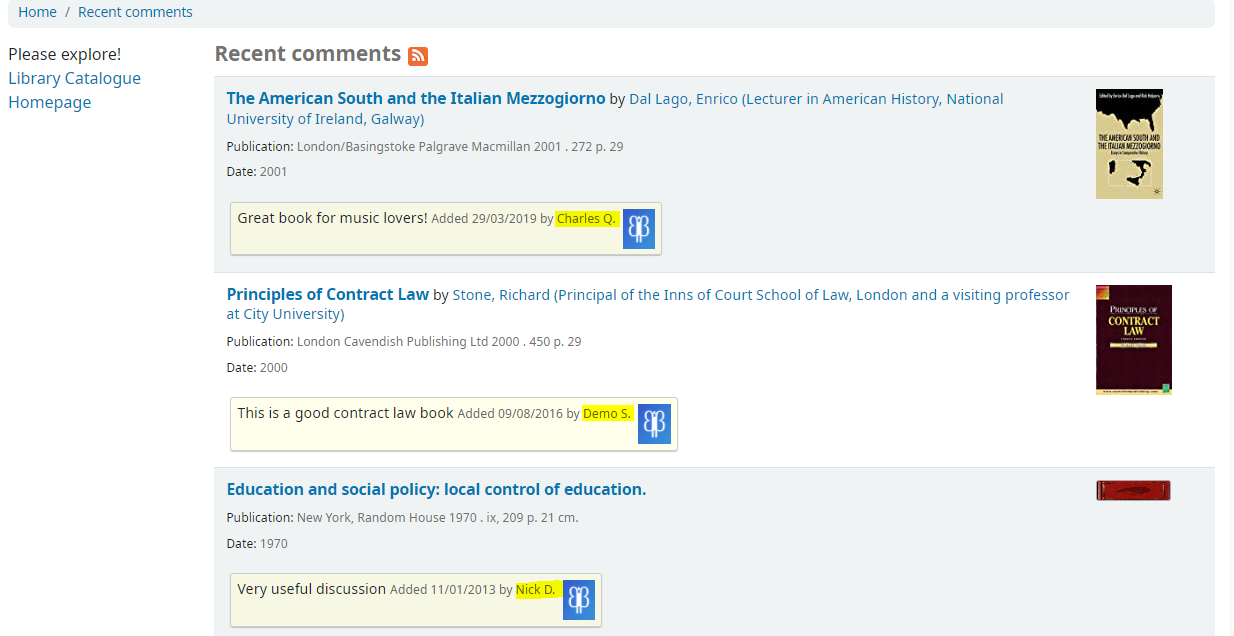This screenshot has height=636, width=1234.
Task: Open the Homepage sidebar link
Action: (49, 102)
